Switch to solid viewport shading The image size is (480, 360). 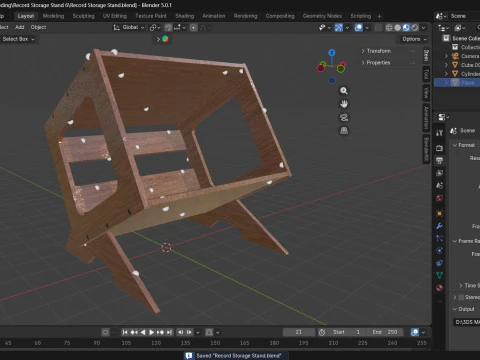pos(398,27)
